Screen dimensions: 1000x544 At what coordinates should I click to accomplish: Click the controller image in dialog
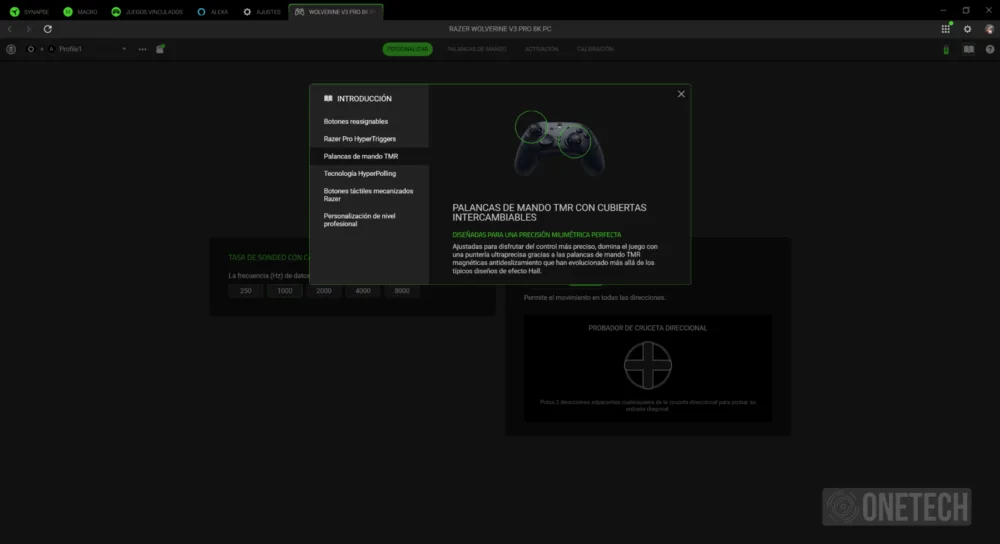point(559,145)
